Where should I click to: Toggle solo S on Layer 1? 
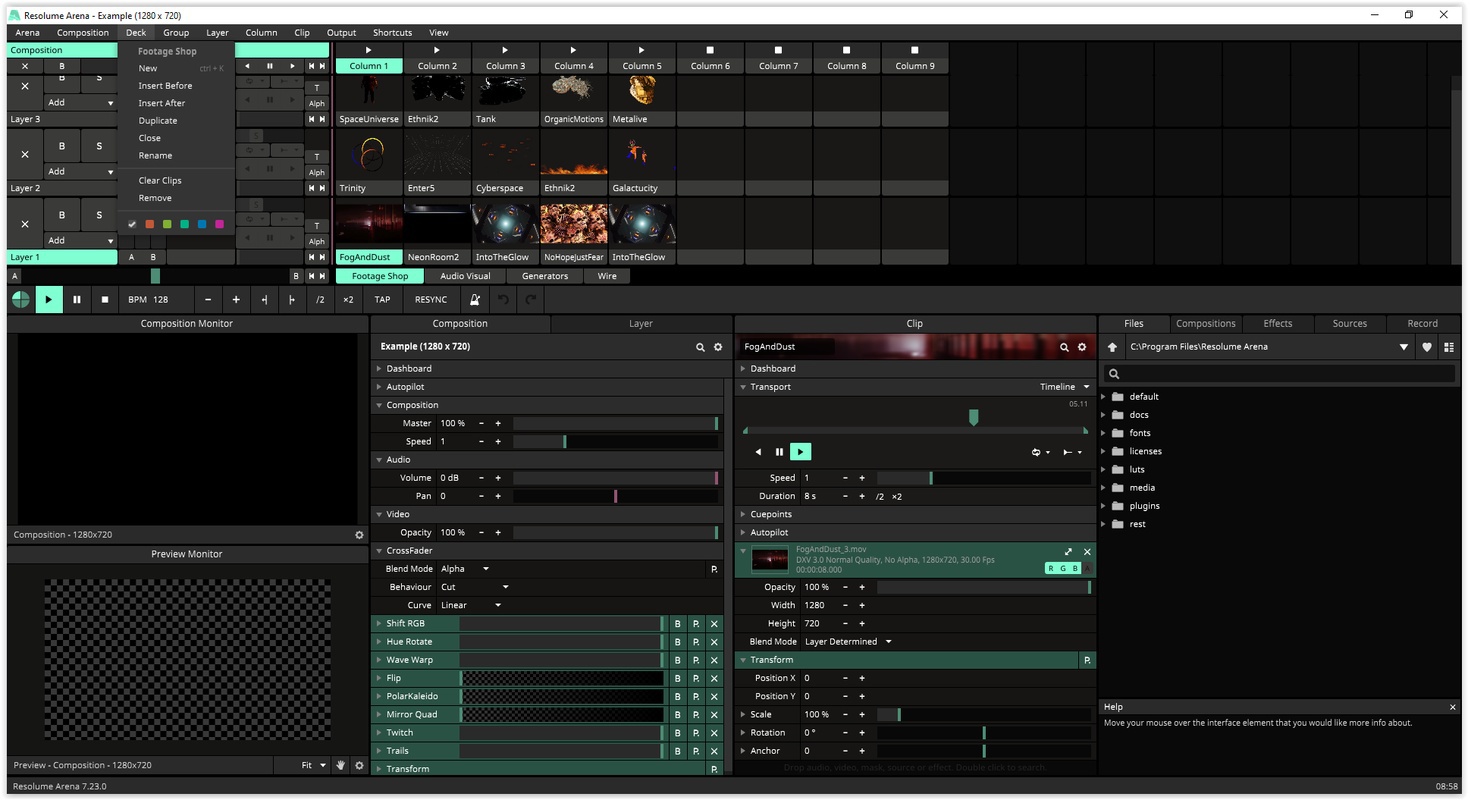pos(99,215)
